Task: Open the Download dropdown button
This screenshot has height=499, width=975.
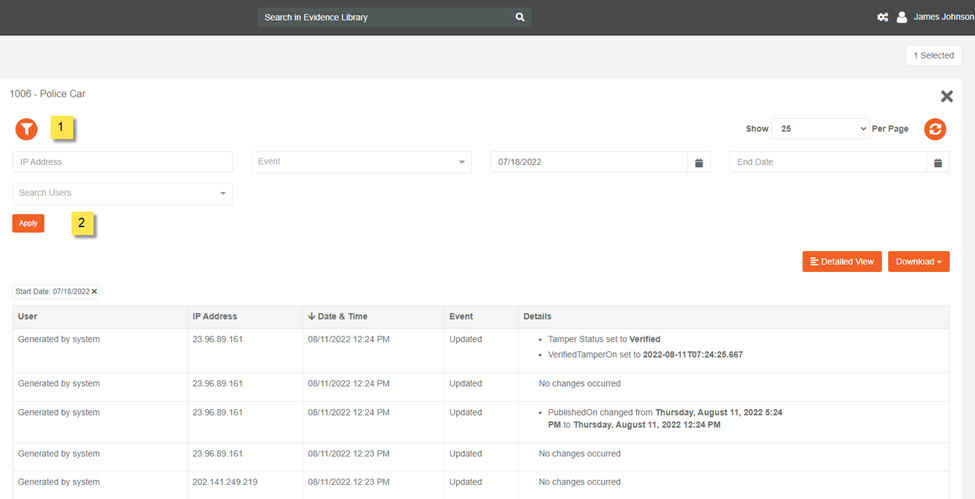Action: coord(918,262)
